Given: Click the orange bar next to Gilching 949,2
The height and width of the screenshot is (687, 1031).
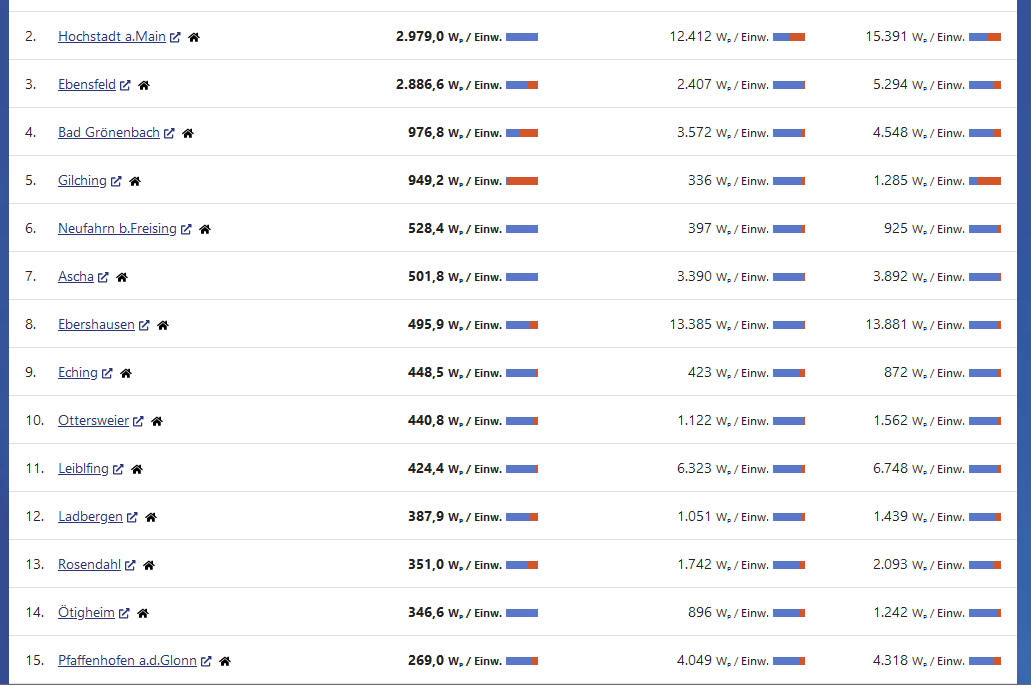Looking at the screenshot, I should tap(522, 181).
